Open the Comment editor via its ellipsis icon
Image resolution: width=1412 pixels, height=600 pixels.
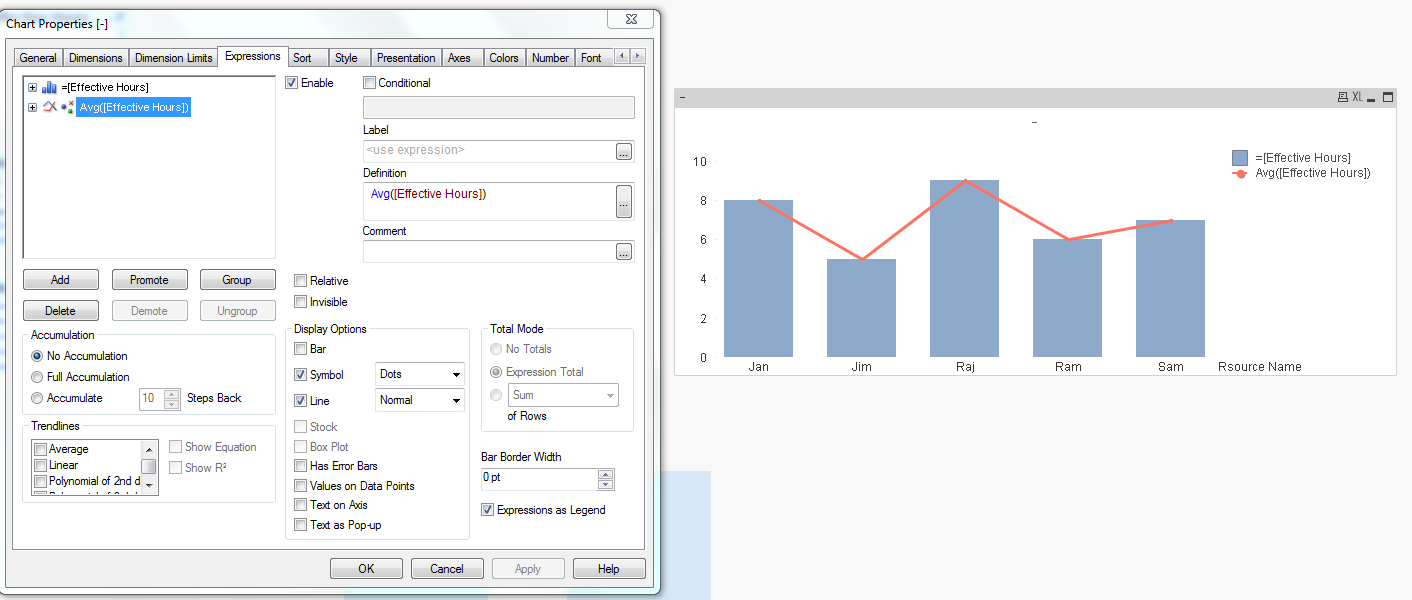coord(623,252)
